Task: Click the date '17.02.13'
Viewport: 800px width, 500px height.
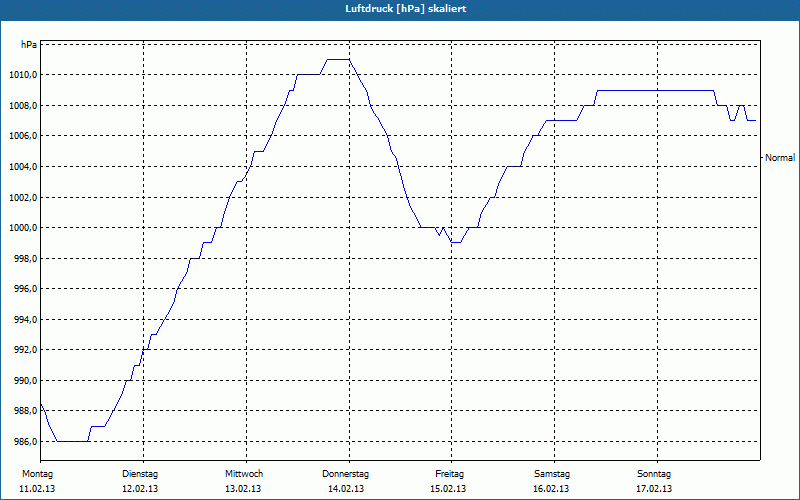Action: 654,489
